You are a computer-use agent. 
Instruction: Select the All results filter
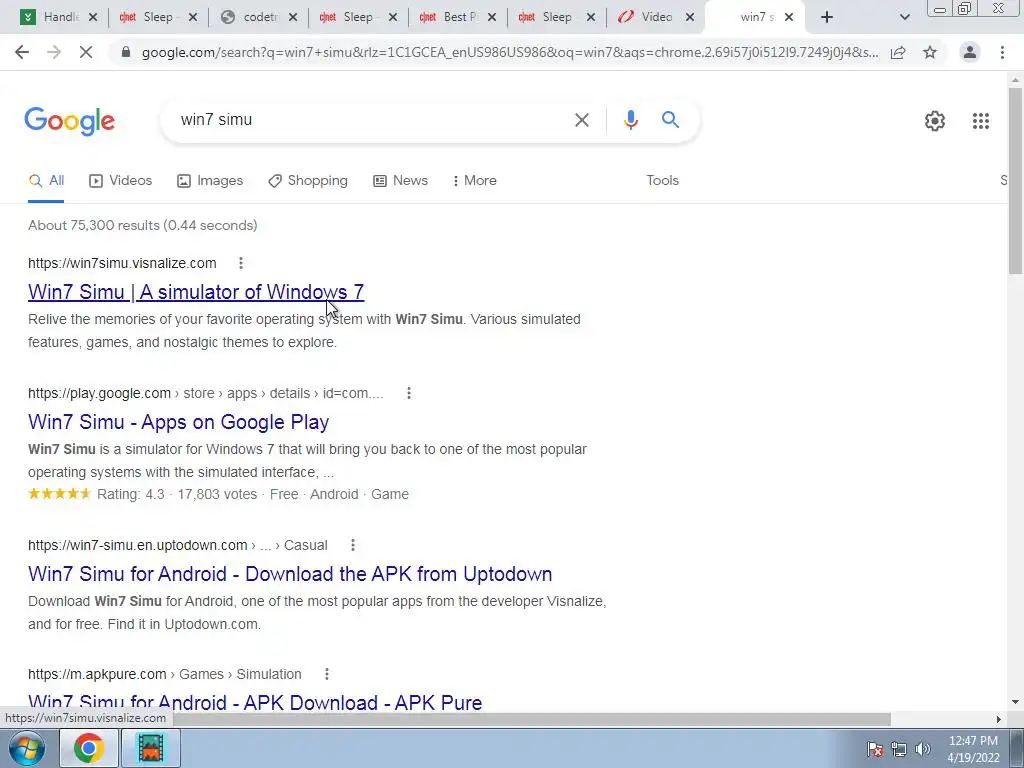[x=46, y=181]
